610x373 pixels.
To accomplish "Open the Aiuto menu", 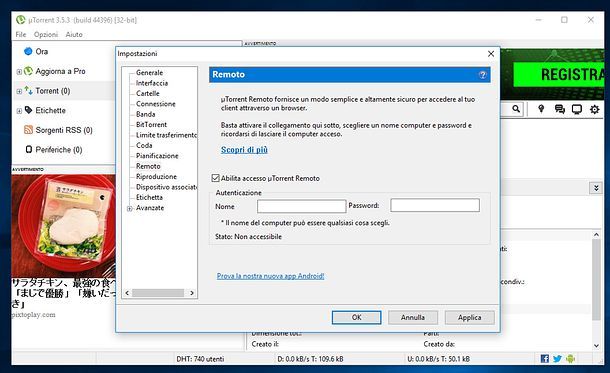I will click(x=74, y=35).
